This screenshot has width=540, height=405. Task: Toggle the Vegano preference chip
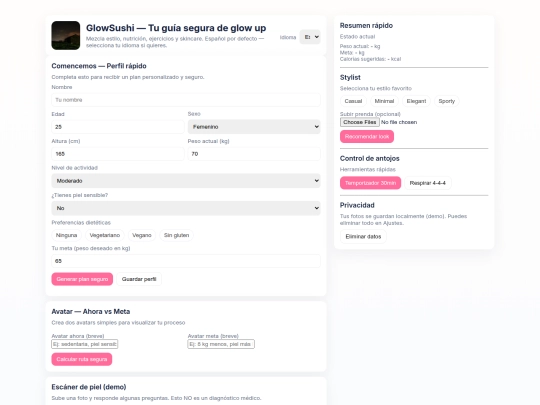pos(142,235)
